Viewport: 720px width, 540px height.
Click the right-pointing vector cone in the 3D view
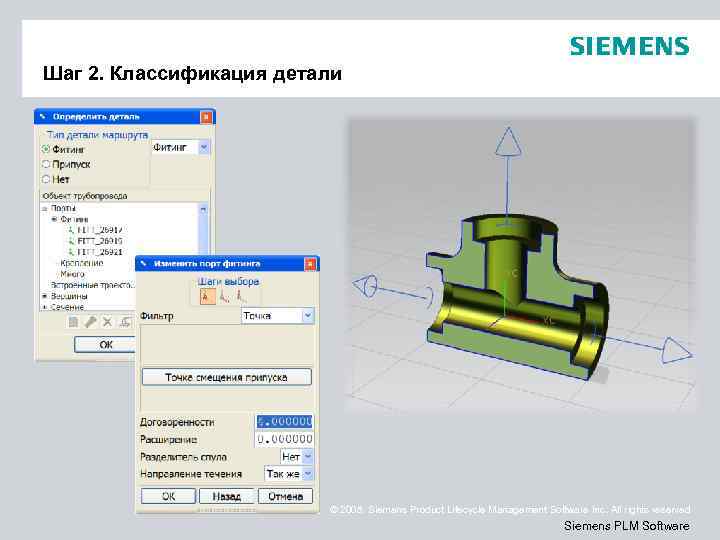676,352
